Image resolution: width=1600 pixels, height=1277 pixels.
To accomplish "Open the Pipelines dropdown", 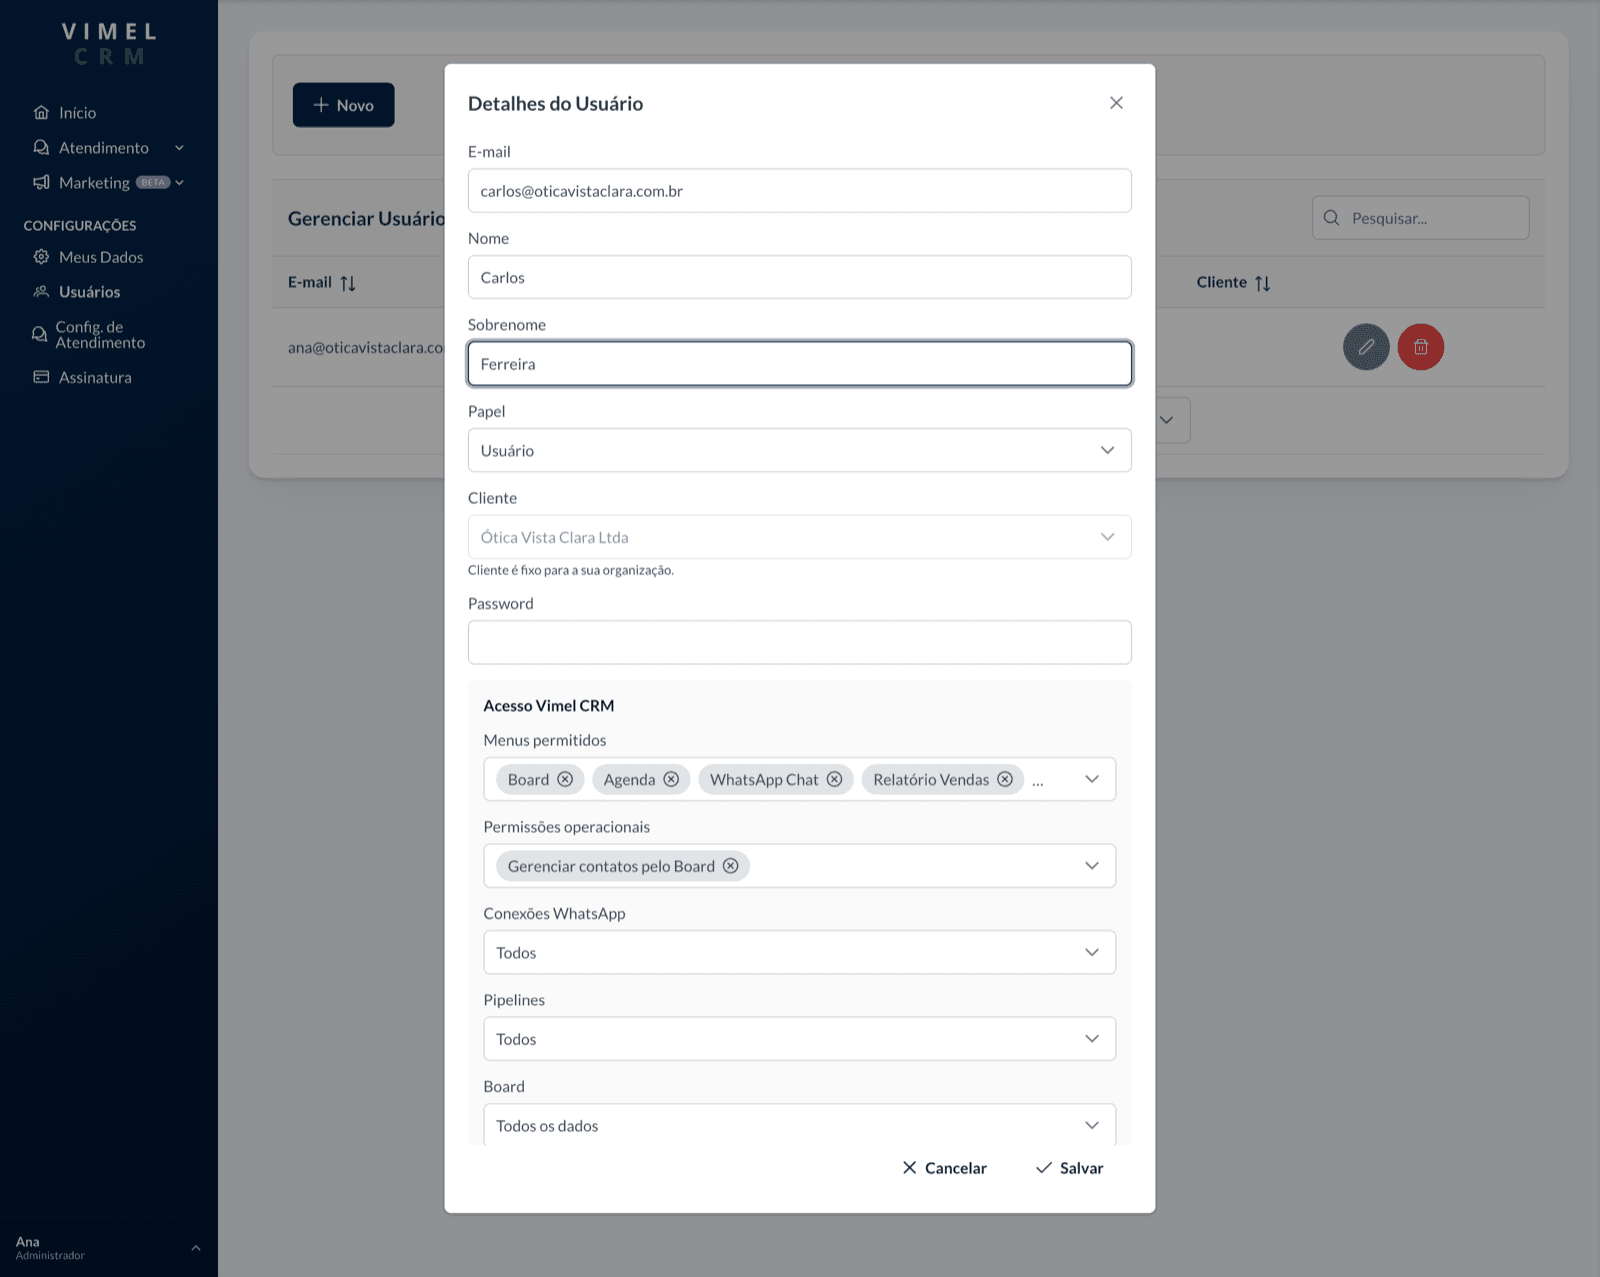I will click(x=800, y=1039).
